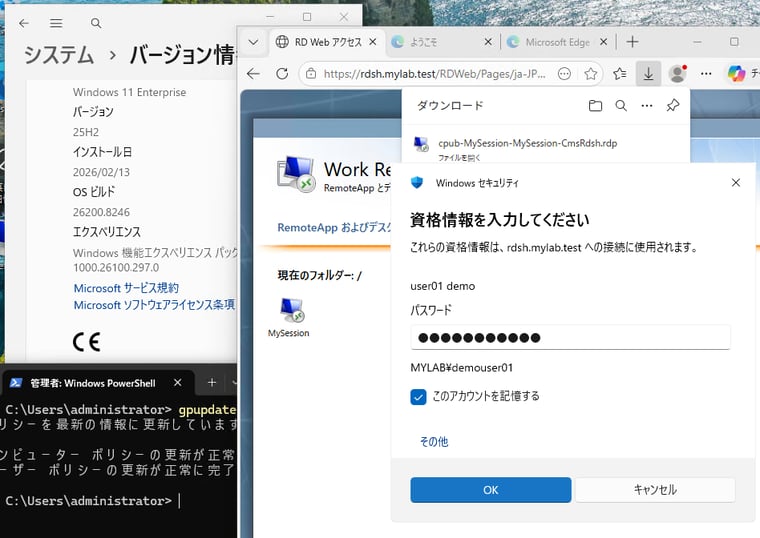Click the rdsh.mylab.test address bar
The width and height of the screenshot is (760, 538).
[x=435, y=74]
